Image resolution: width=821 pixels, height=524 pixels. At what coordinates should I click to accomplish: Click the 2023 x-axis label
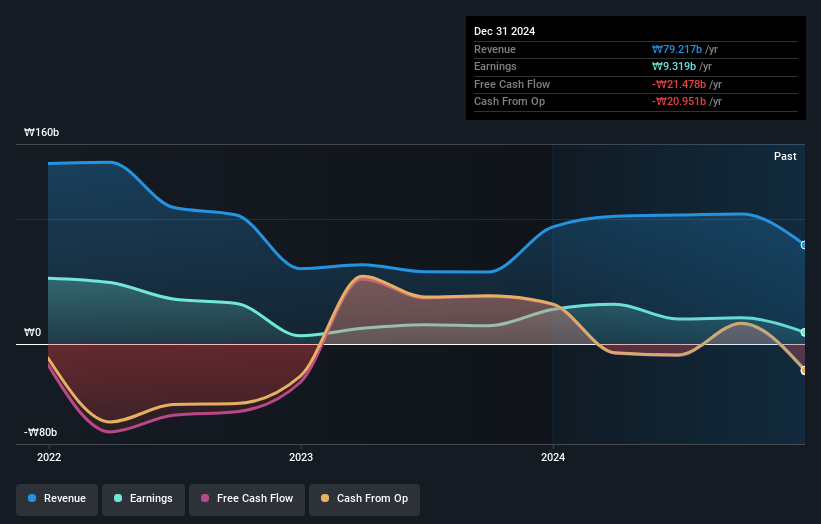click(301, 458)
